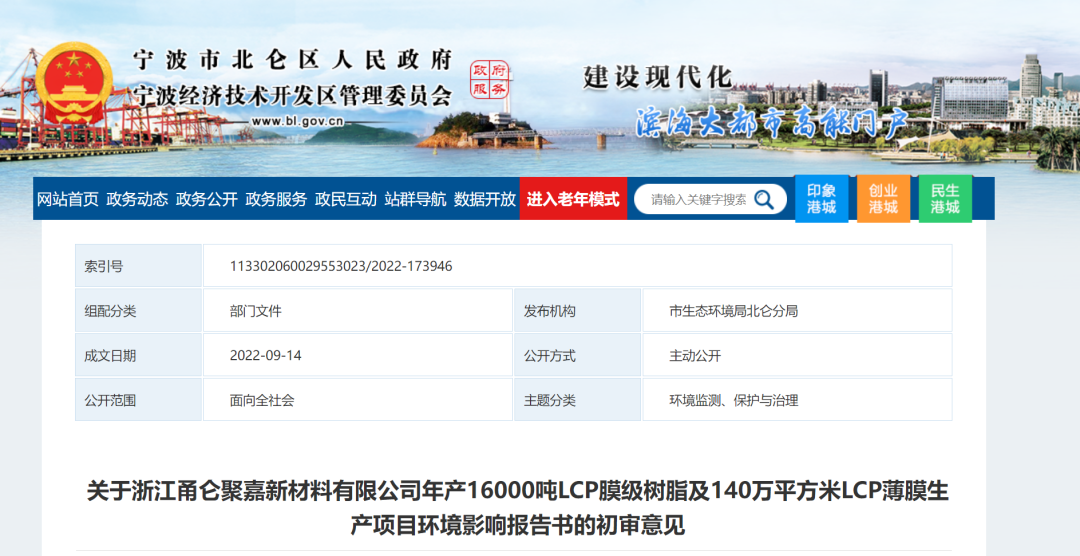The width and height of the screenshot is (1080, 556).
Task: Go to 政务服务 section
Action: point(276,200)
